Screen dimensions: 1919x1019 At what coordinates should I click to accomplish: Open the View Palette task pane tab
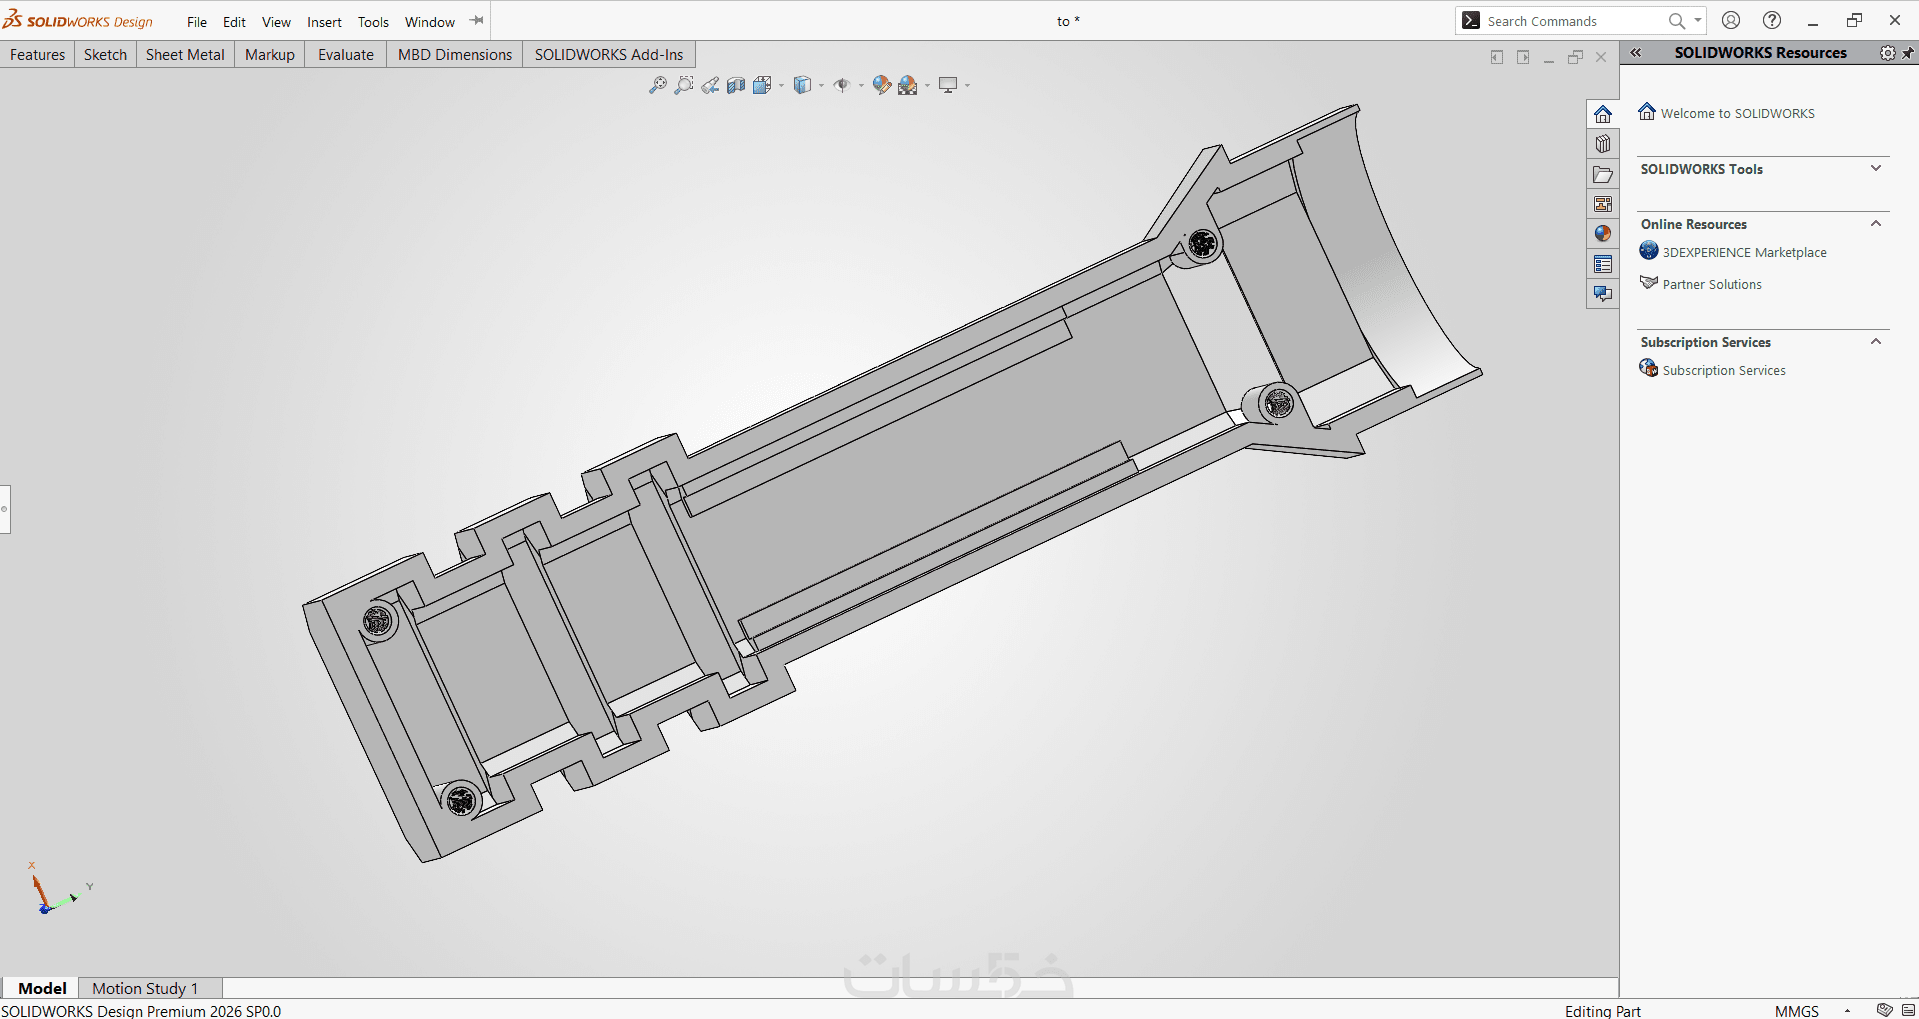(x=1603, y=204)
